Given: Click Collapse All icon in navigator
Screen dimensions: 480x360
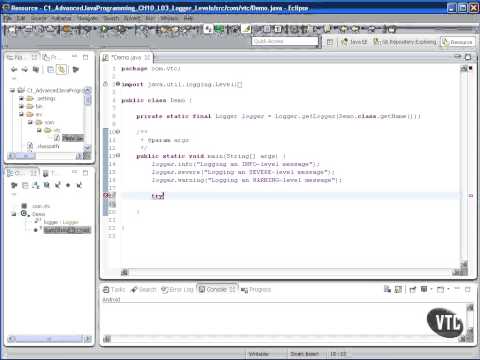Looking at the screenshot, I should click(50, 69).
